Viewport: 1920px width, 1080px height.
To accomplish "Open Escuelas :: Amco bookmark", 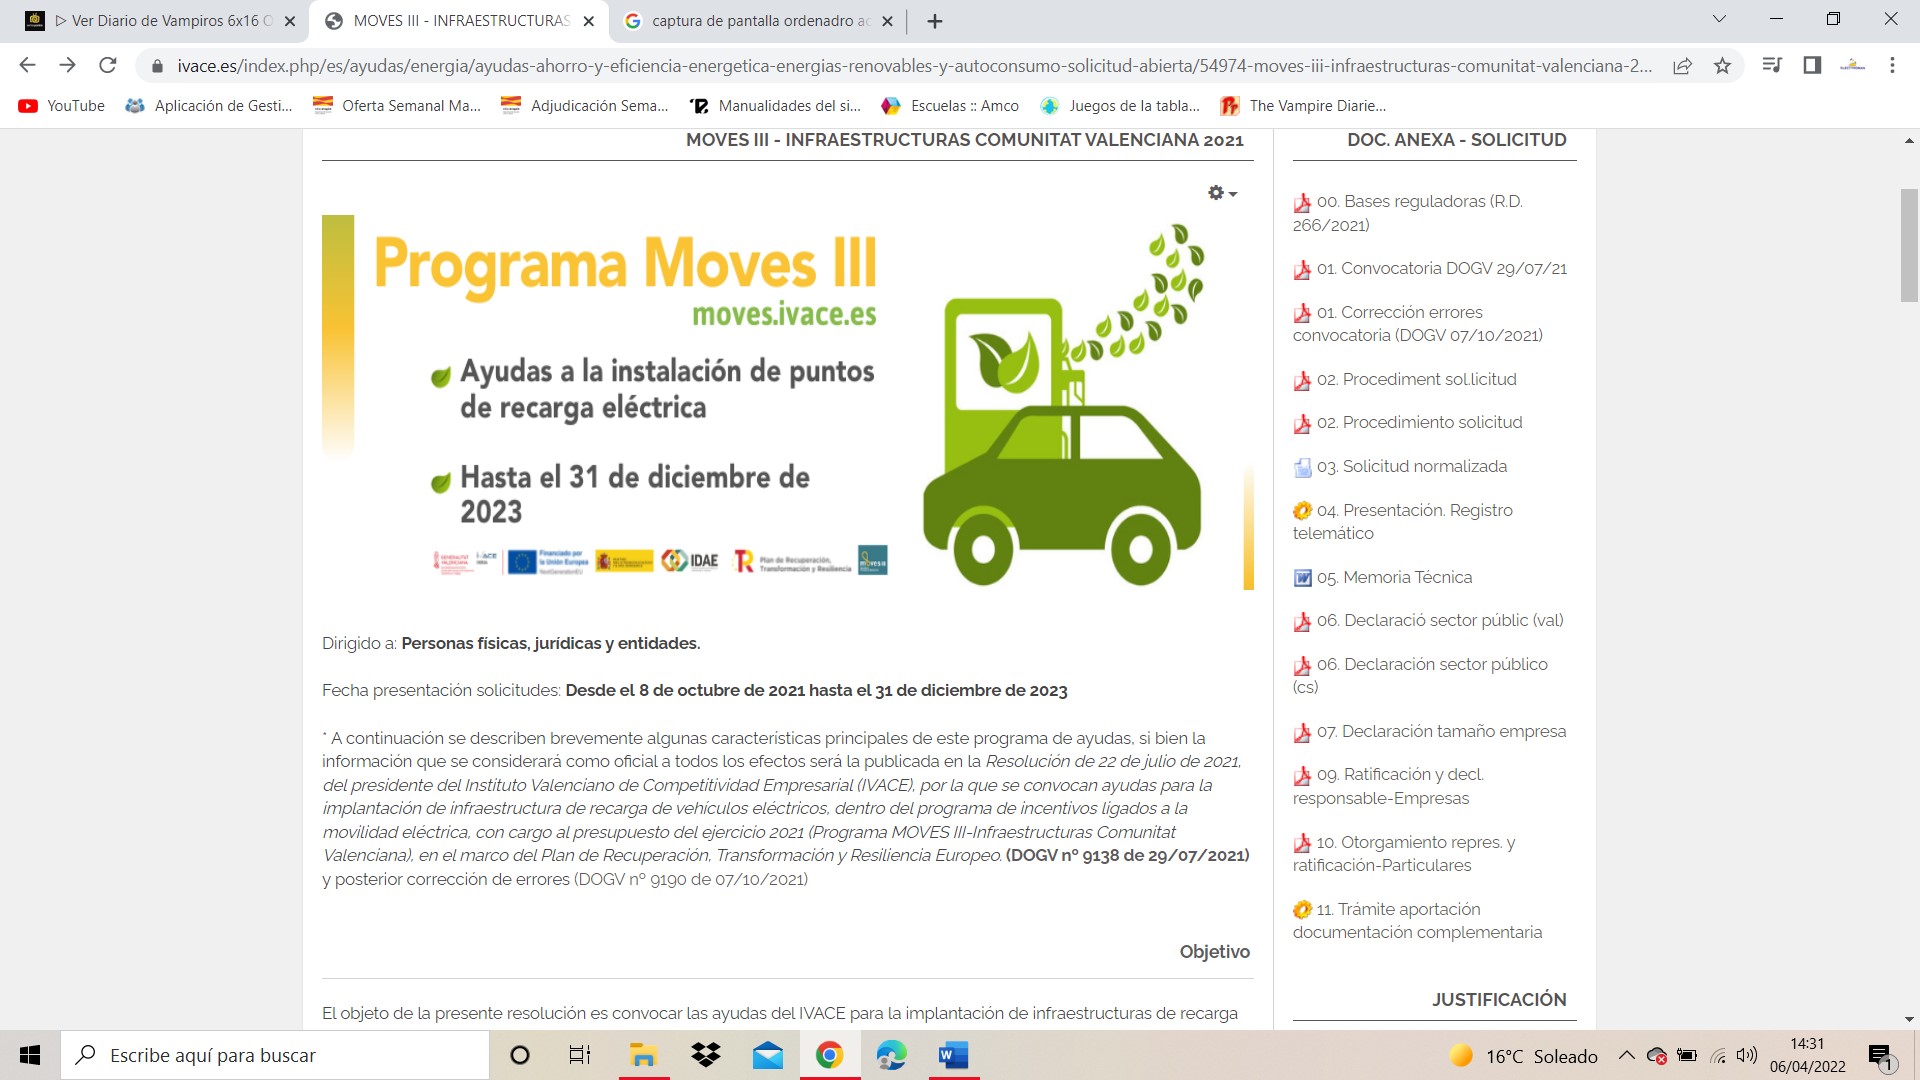I will (x=950, y=106).
